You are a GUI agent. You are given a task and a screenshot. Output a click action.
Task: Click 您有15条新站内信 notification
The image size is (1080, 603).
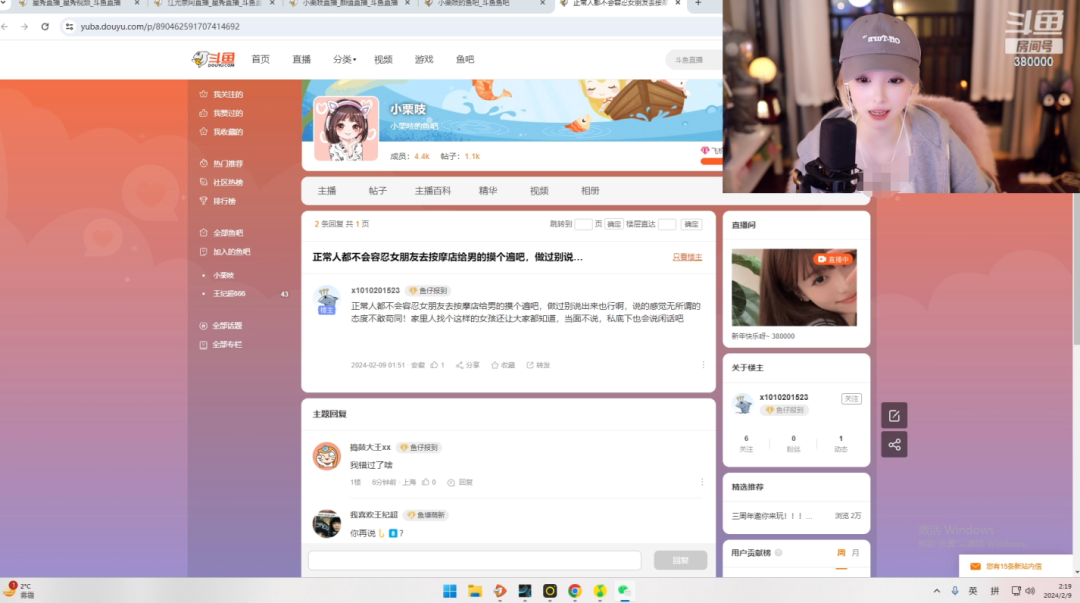click(1013, 566)
